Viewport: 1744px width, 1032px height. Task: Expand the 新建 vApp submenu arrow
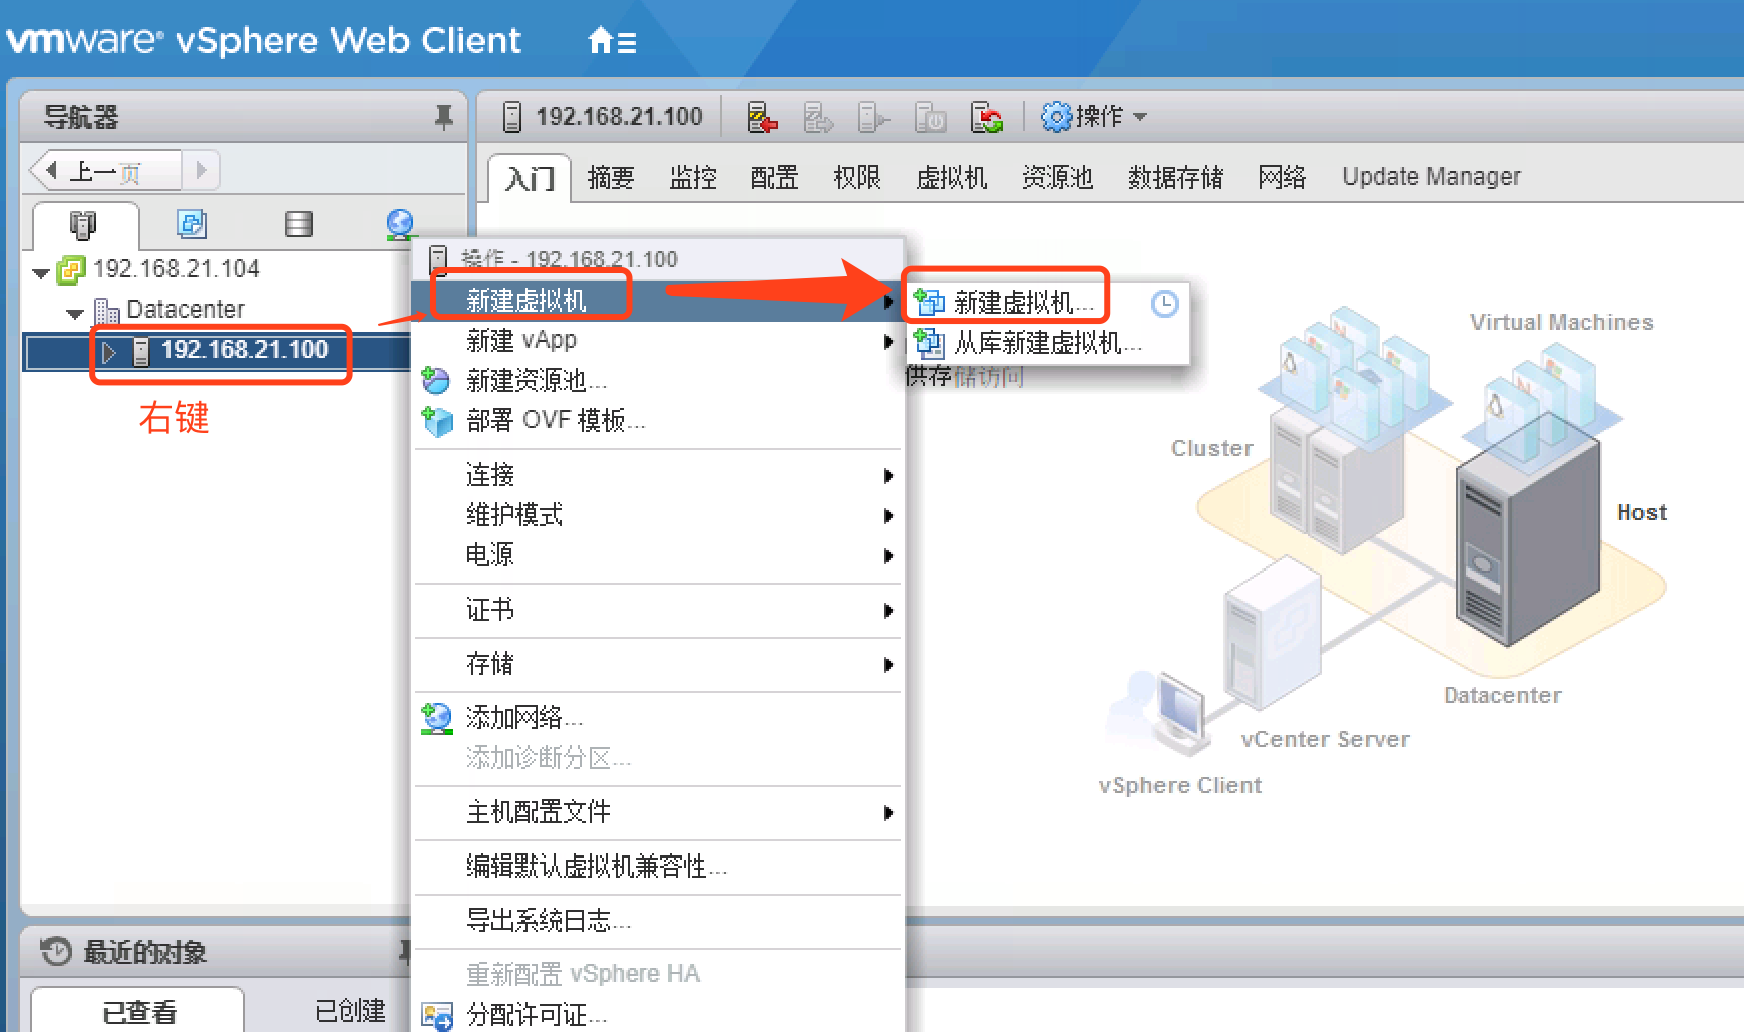click(888, 341)
